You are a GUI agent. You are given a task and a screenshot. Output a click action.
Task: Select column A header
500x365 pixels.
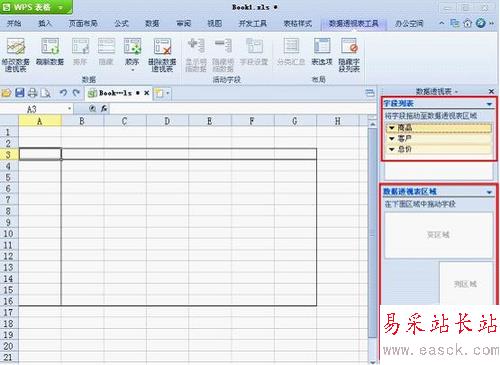tap(40, 121)
